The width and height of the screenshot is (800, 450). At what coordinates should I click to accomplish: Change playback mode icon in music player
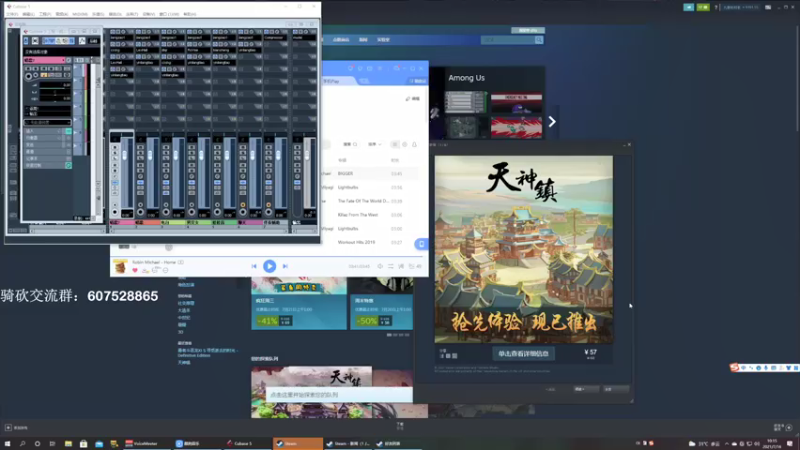pos(391,266)
